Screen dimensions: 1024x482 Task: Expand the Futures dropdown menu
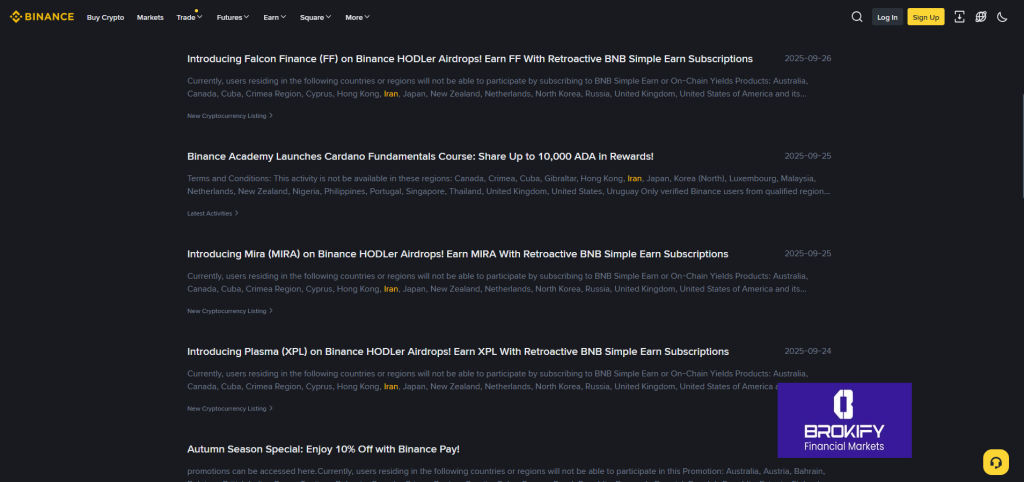click(234, 17)
